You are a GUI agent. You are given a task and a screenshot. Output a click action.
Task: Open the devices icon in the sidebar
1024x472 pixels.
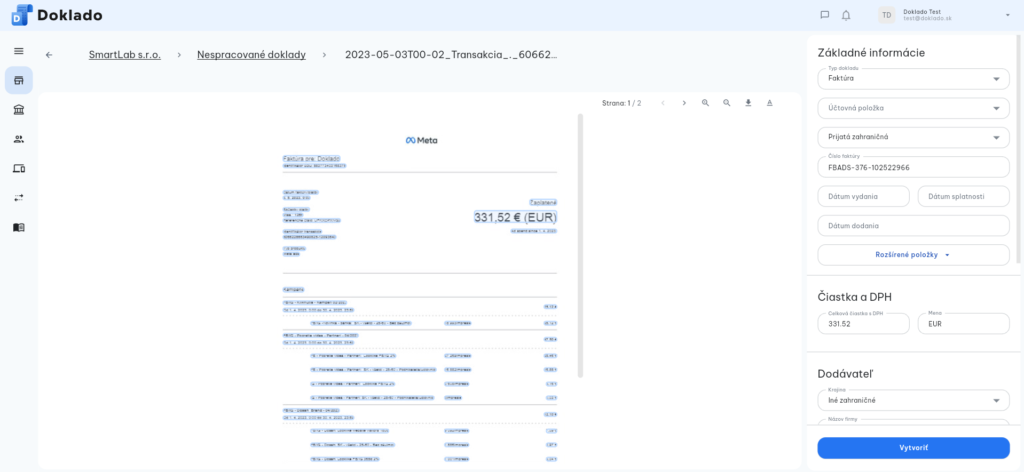click(18, 168)
